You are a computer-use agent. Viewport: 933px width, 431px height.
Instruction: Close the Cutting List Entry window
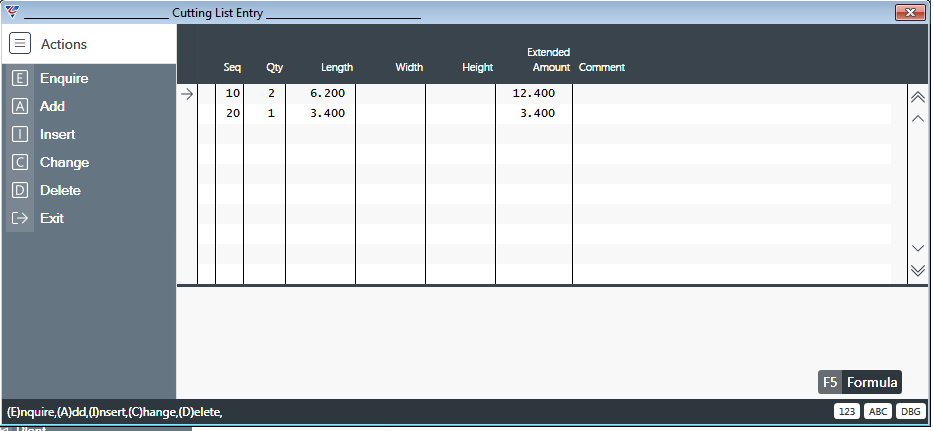910,13
